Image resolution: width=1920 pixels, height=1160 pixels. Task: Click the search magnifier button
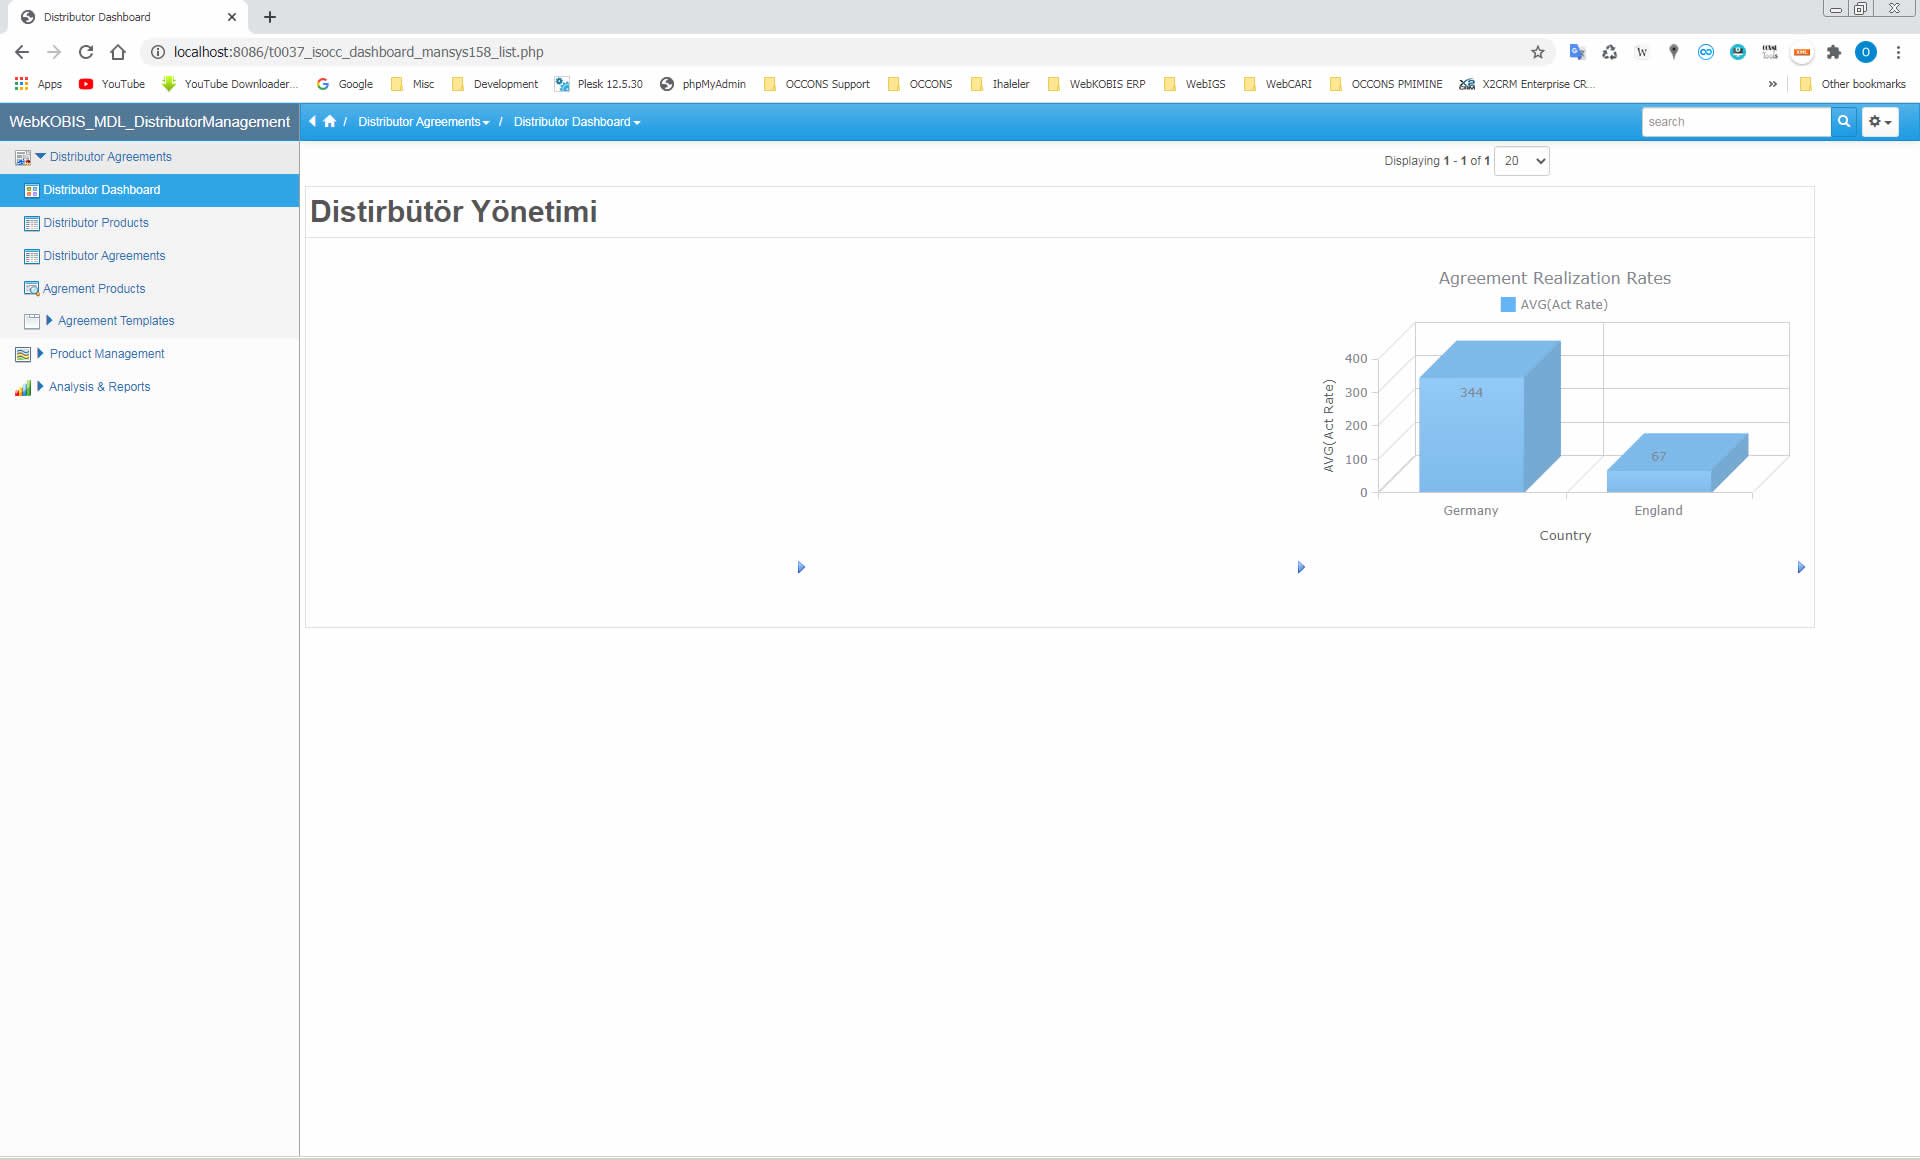(1844, 122)
